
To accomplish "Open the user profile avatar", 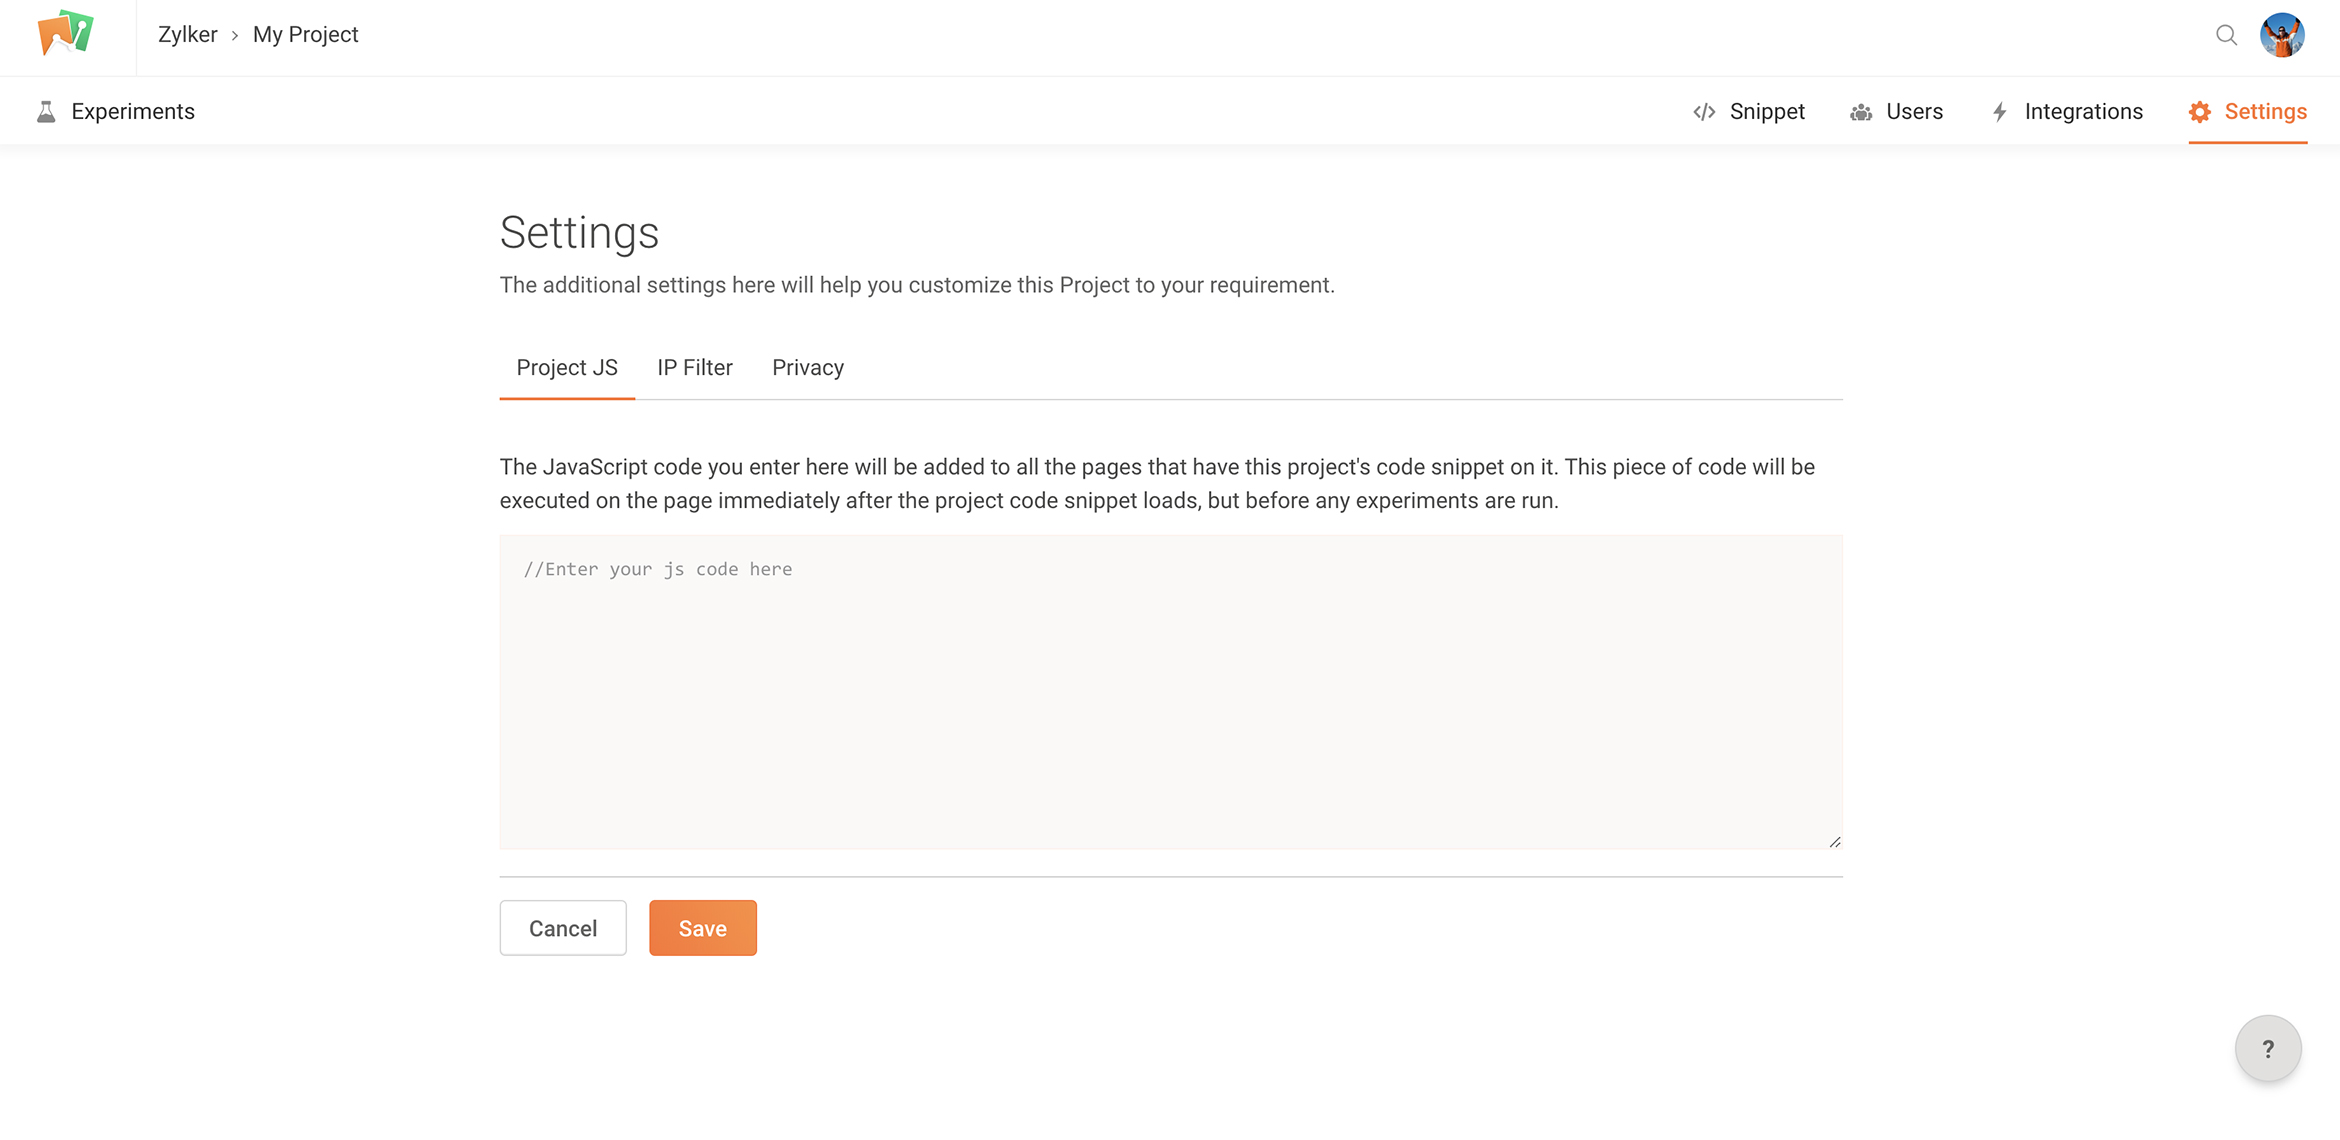I will pos(2283,35).
